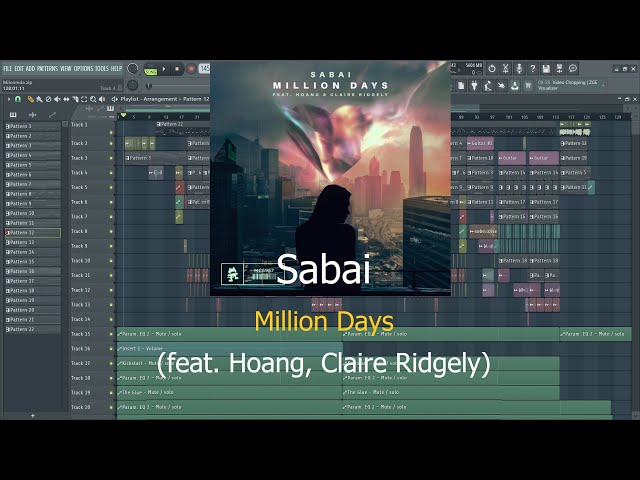
Task: Open the Playlist options arrow menu
Action: (x=9, y=99)
